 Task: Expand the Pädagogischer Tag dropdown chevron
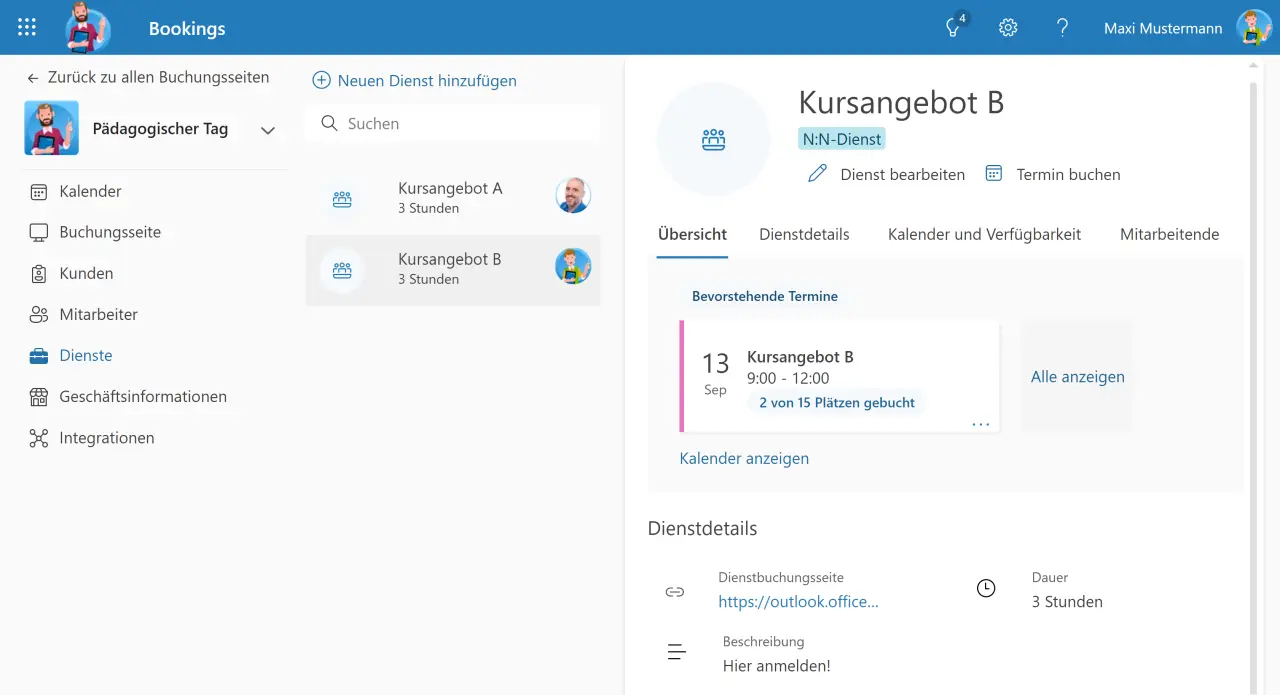pos(267,130)
